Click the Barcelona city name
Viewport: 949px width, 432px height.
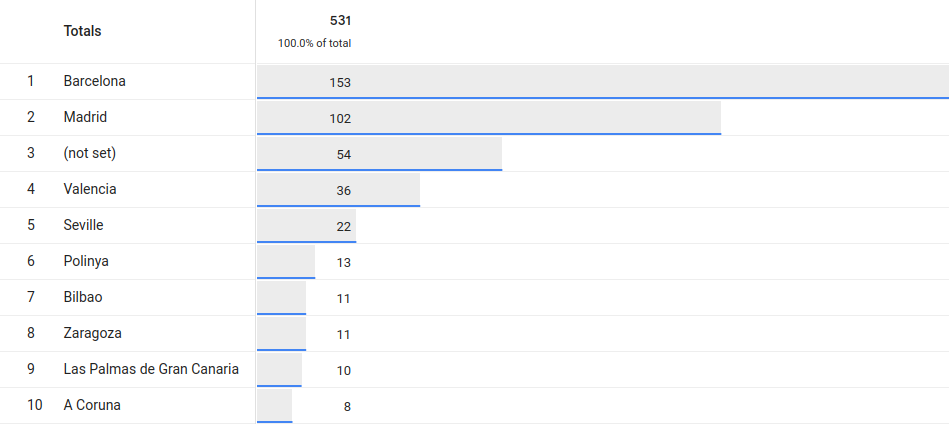[94, 81]
